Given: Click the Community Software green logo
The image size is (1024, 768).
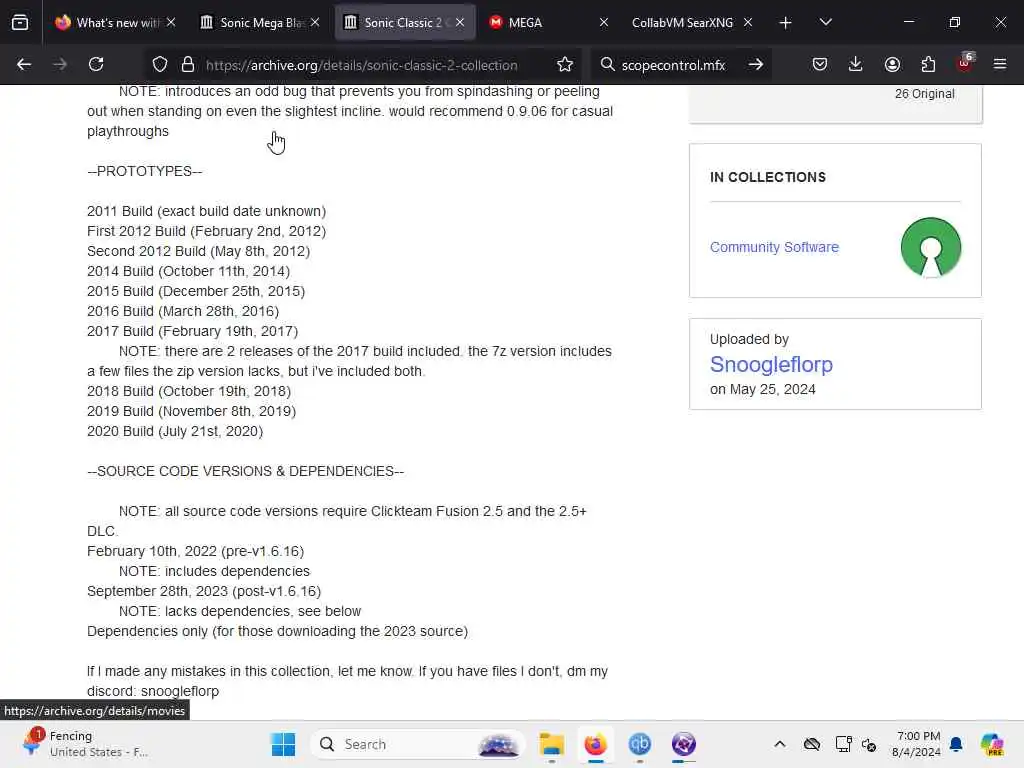Looking at the screenshot, I should click(931, 248).
